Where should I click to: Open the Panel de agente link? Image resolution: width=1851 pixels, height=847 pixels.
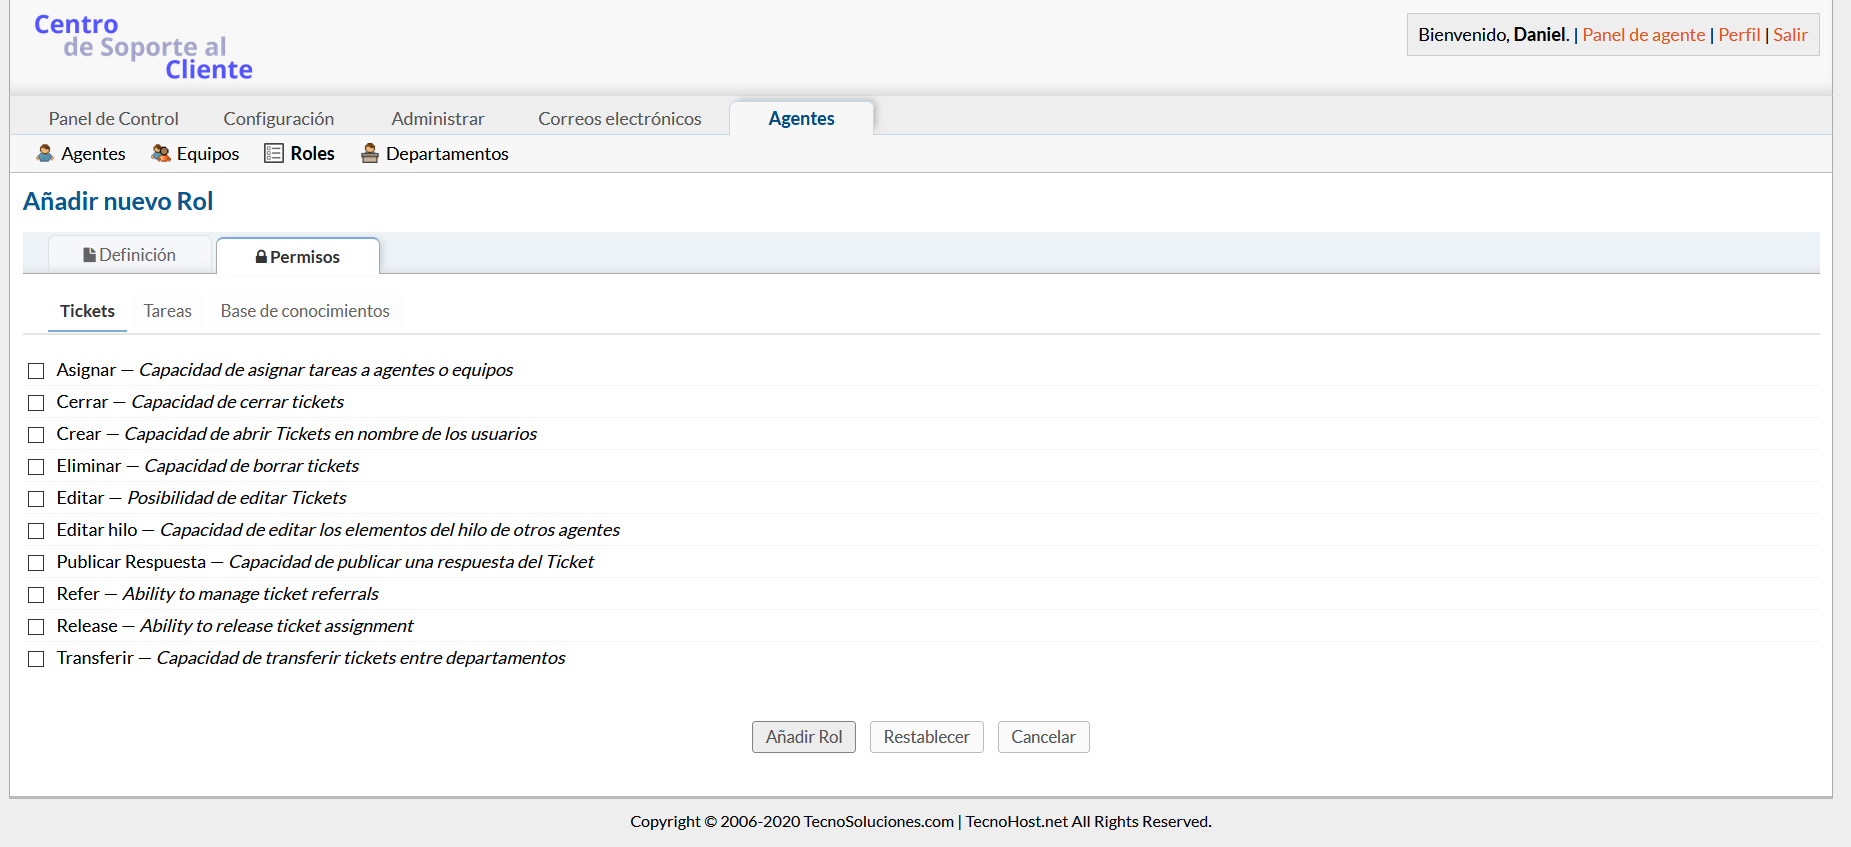(x=1643, y=35)
